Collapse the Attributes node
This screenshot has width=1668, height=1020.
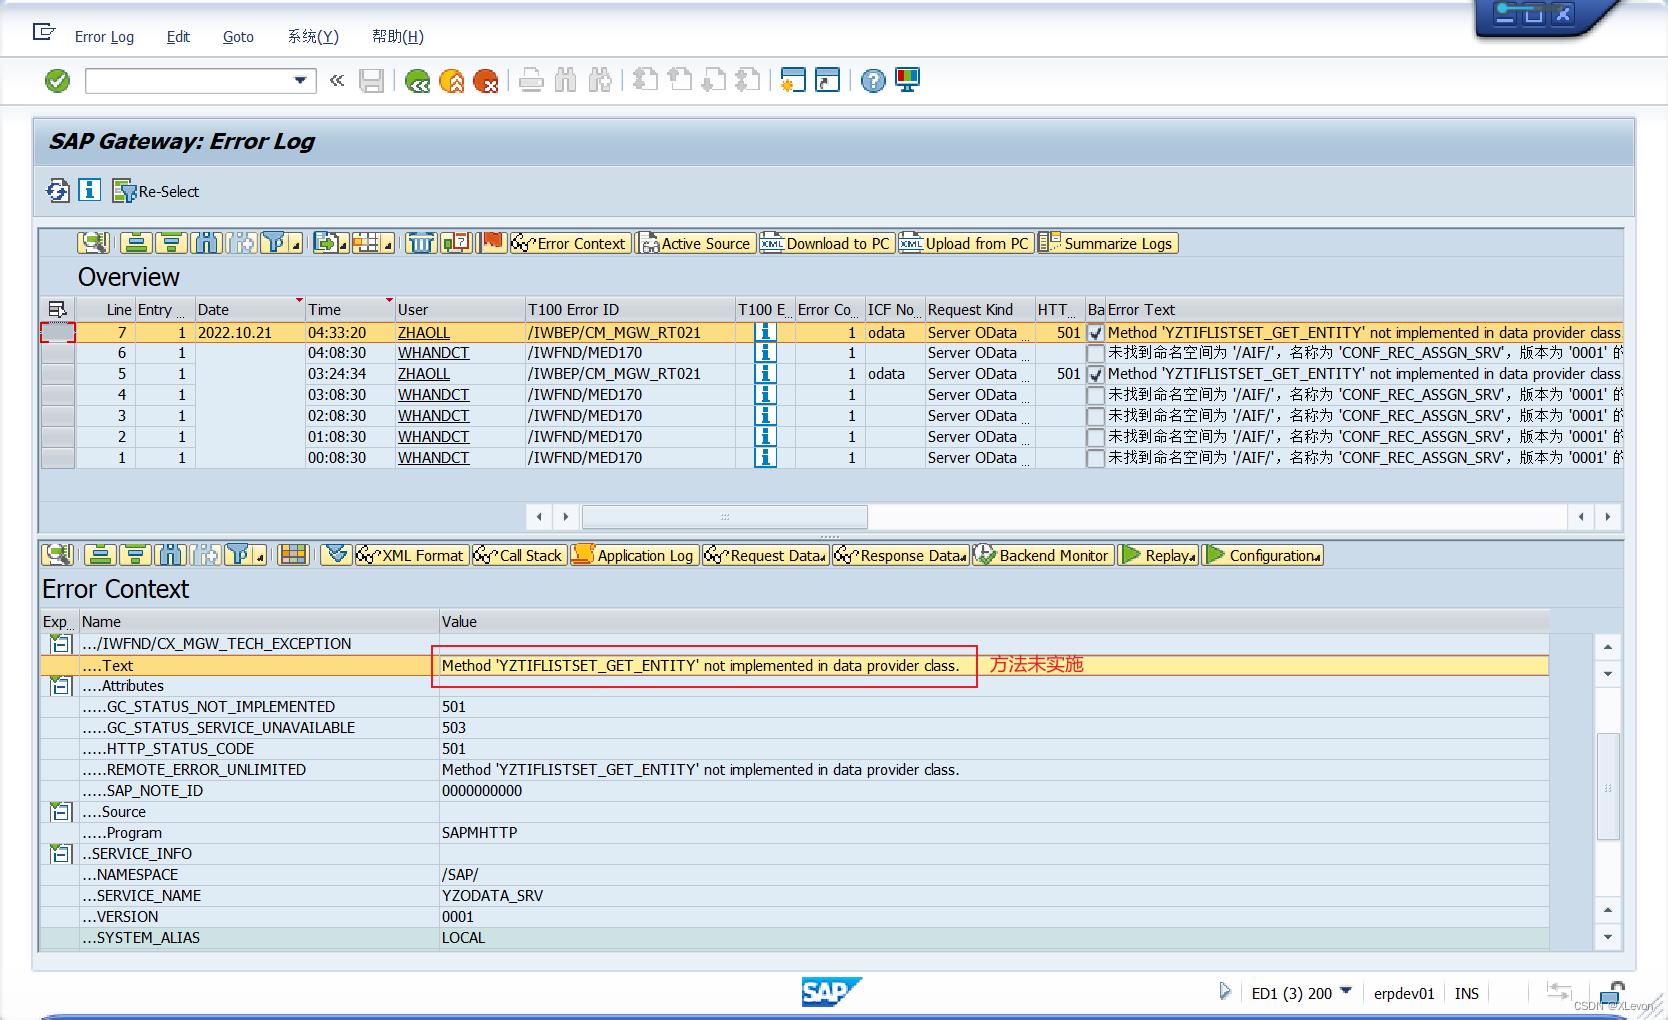point(61,686)
